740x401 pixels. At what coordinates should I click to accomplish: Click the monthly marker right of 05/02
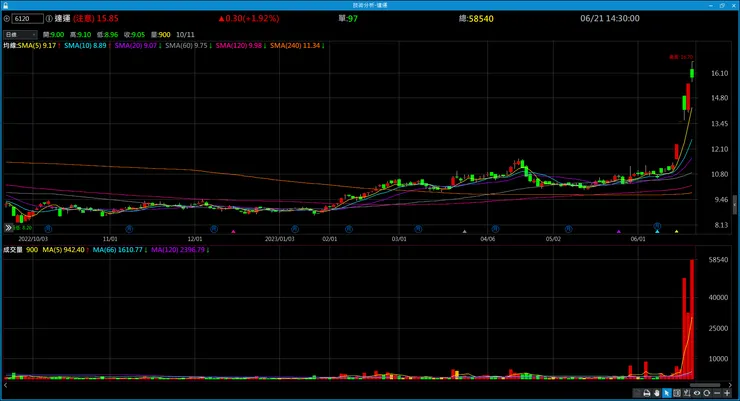tap(568, 229)
